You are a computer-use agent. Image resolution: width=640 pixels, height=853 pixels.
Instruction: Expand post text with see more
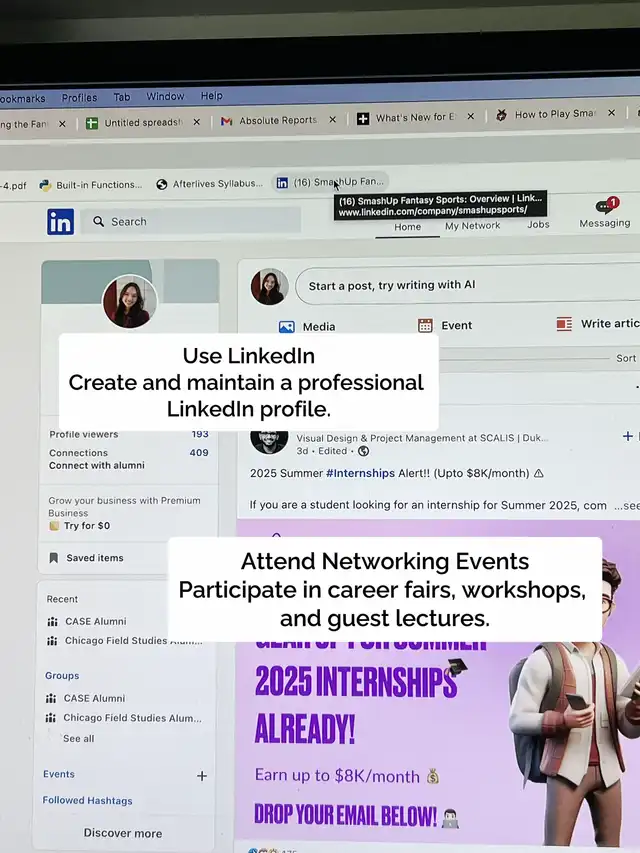[x=626, y=506]
